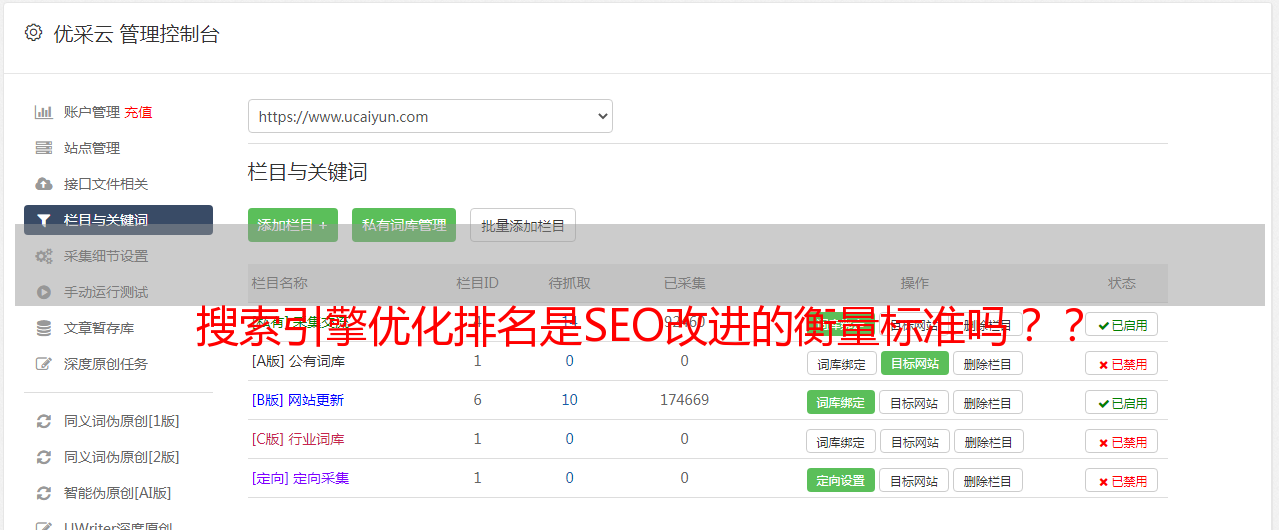Click green 目标网站 in the [A版] 公有词库 row
Image resolution: width=1279 pixels, height=530 pixels.
(x=915, y=364)
